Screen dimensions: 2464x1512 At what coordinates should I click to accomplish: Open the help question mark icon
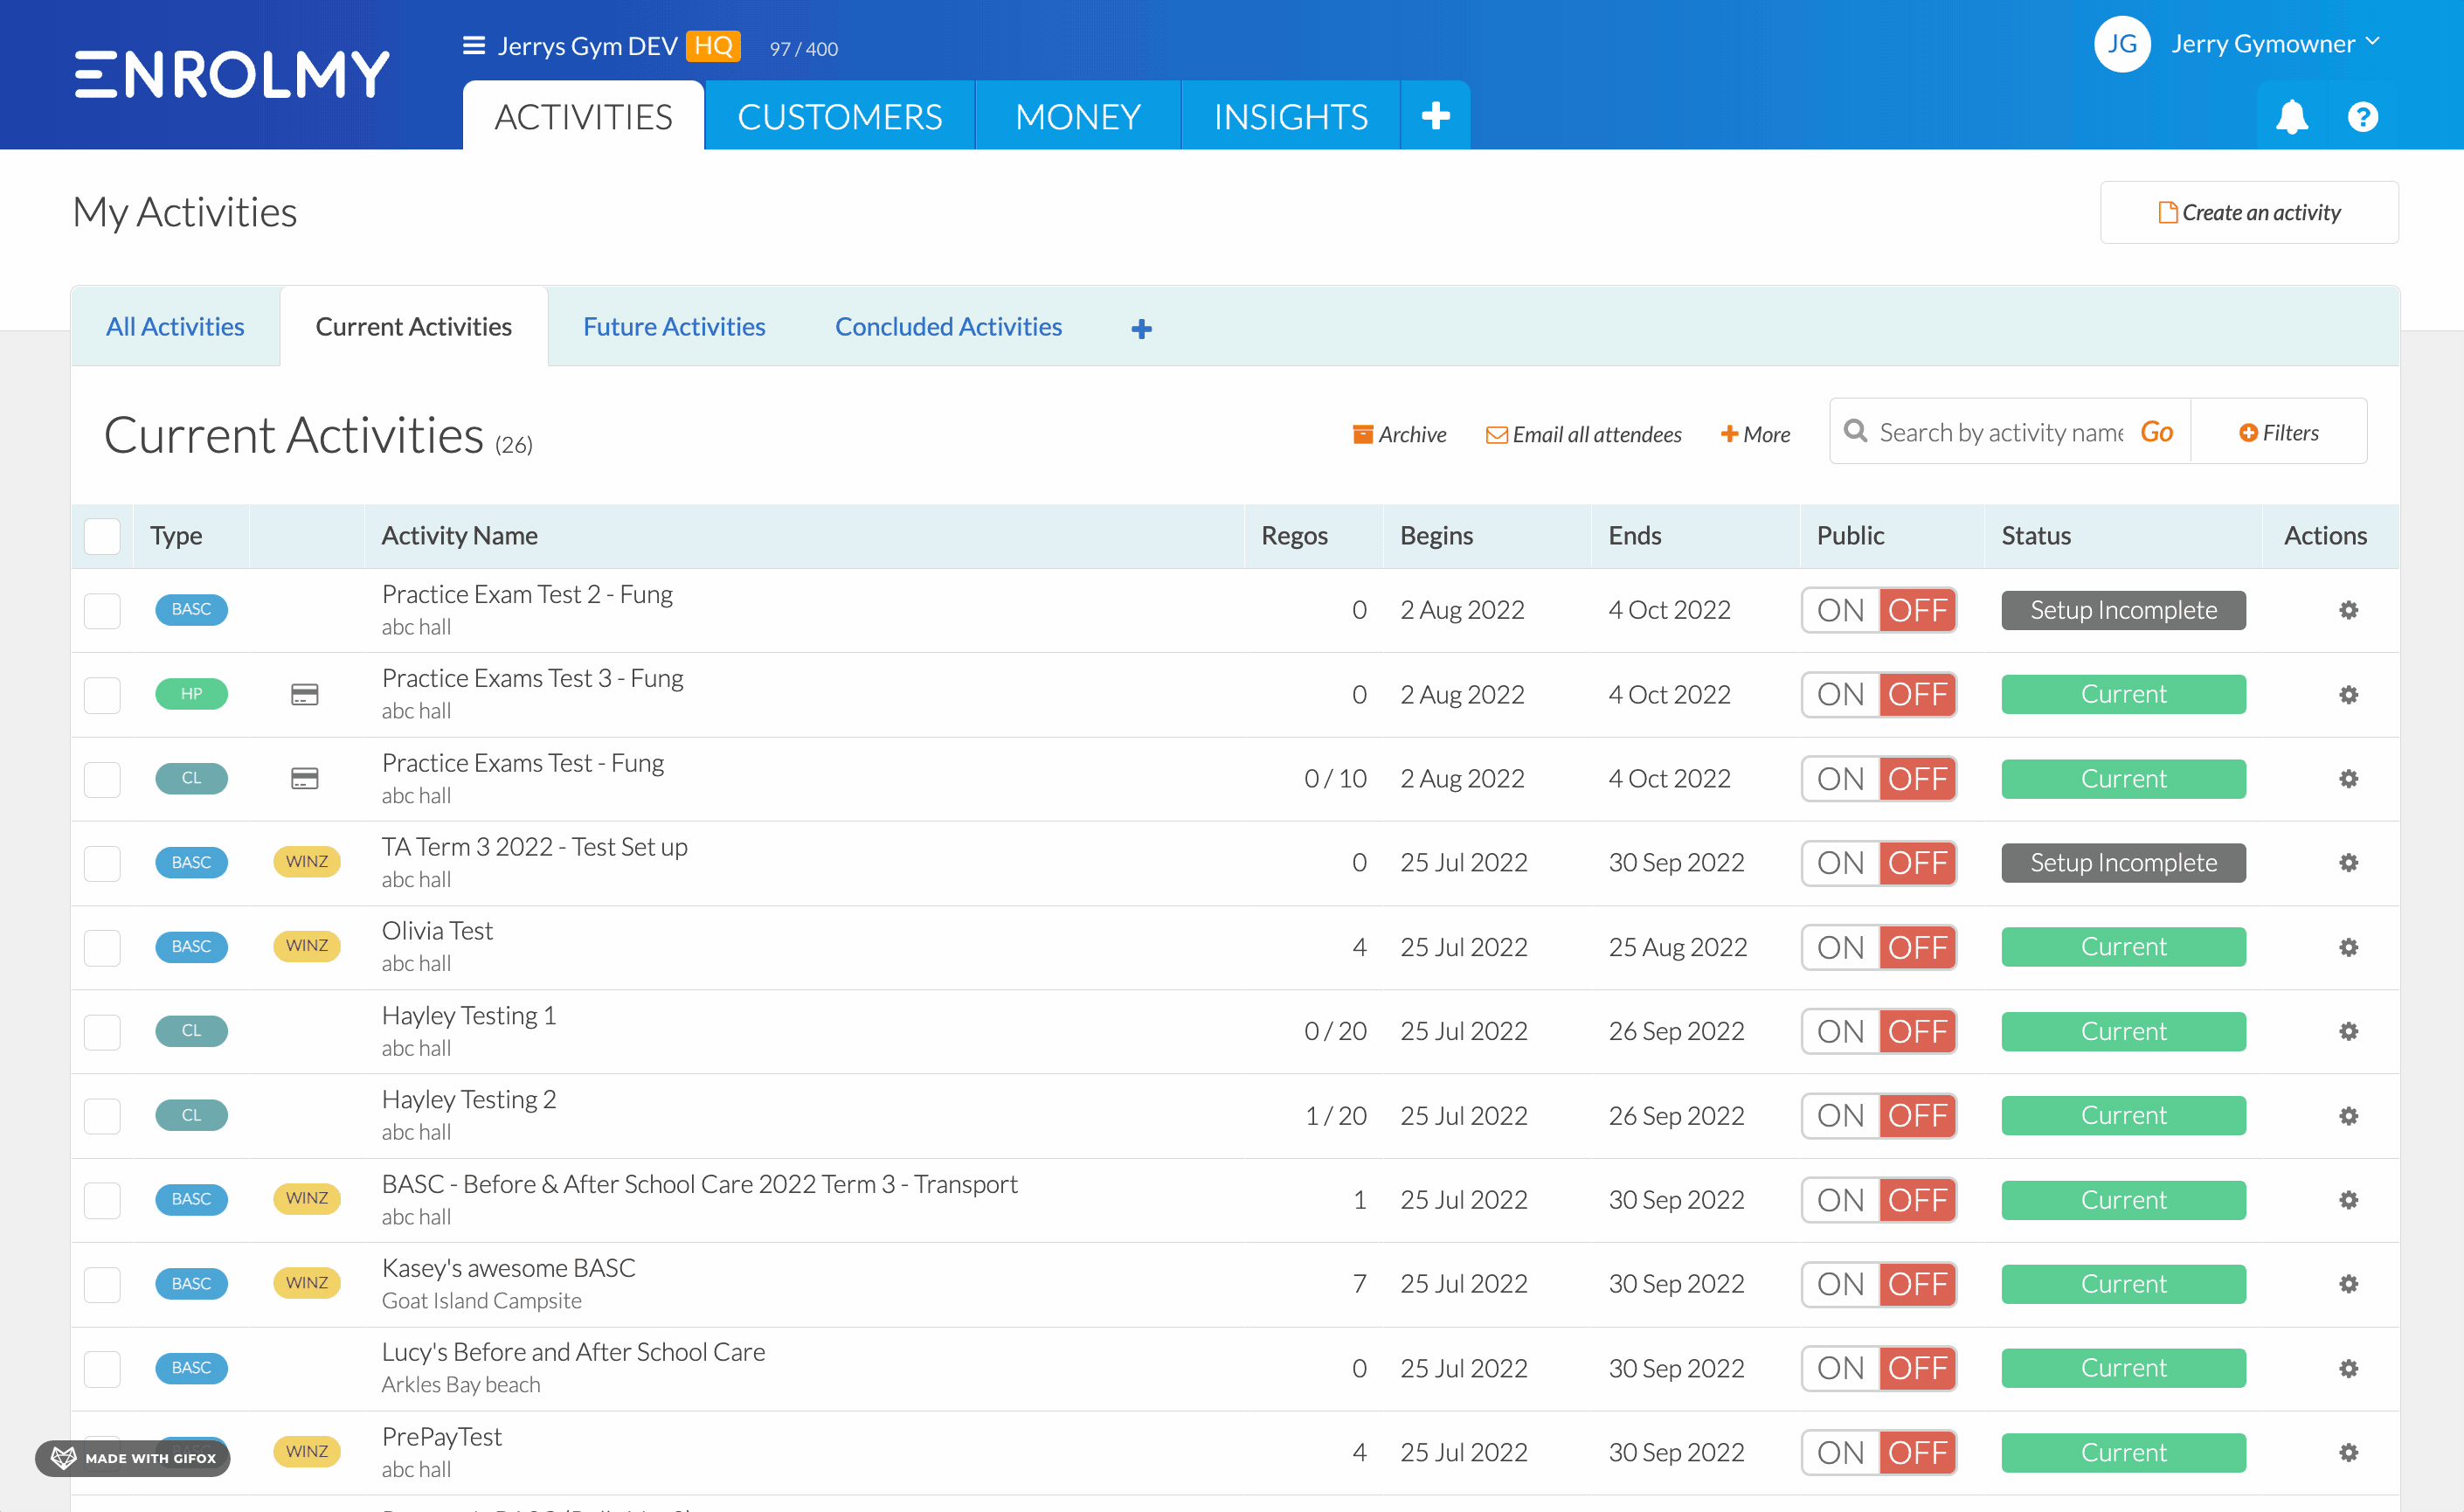coord(2362,117)
